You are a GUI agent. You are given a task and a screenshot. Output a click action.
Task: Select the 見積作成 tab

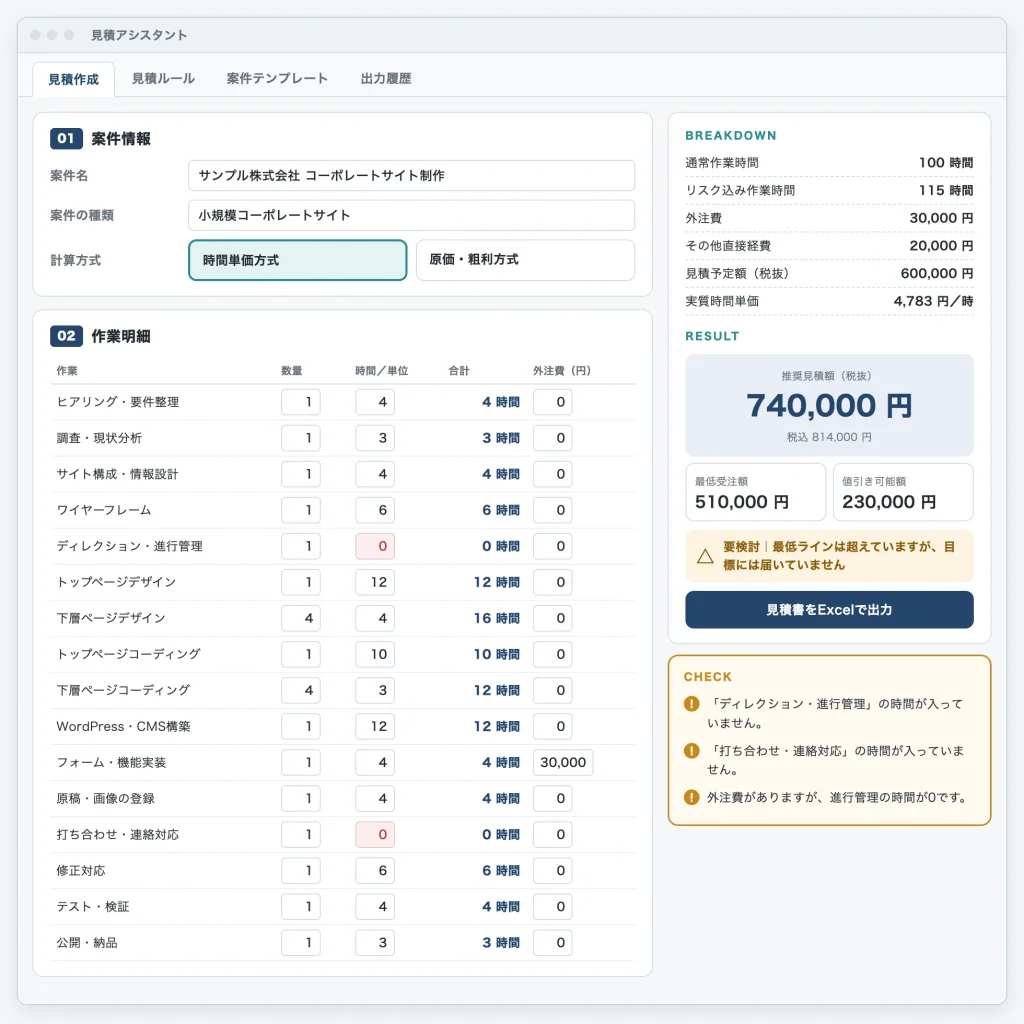(x=74, y=80)
